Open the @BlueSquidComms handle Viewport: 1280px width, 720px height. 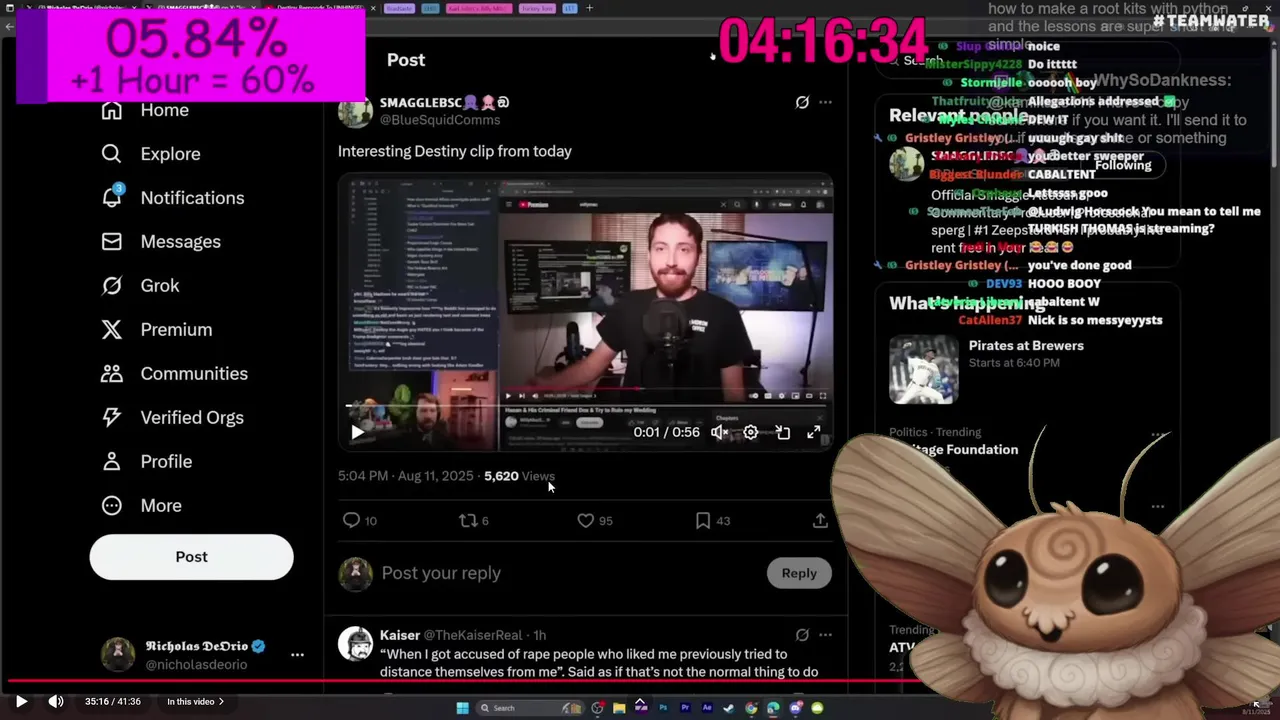[x=440, y=120]
